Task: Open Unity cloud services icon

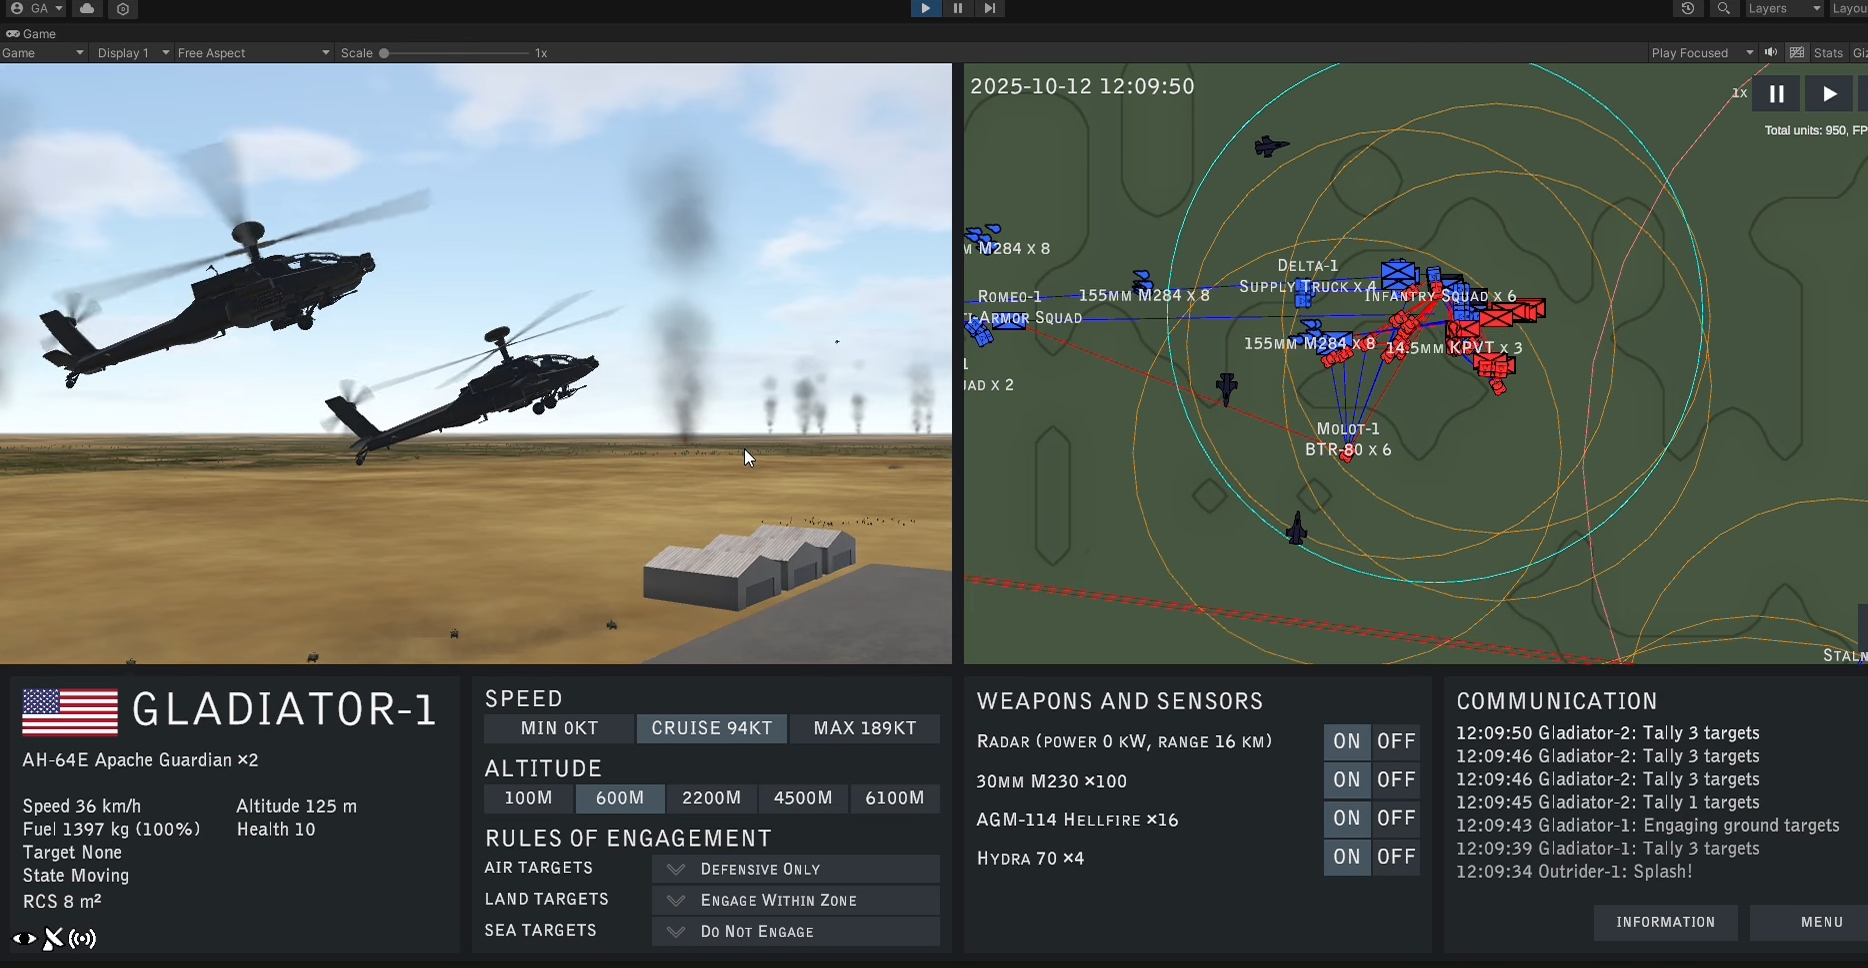Action: [87, 9]
